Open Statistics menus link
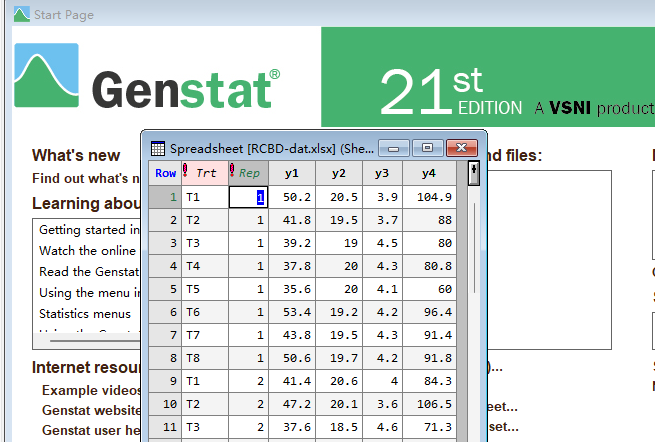The image size is (655, 442). coord(85,314)
